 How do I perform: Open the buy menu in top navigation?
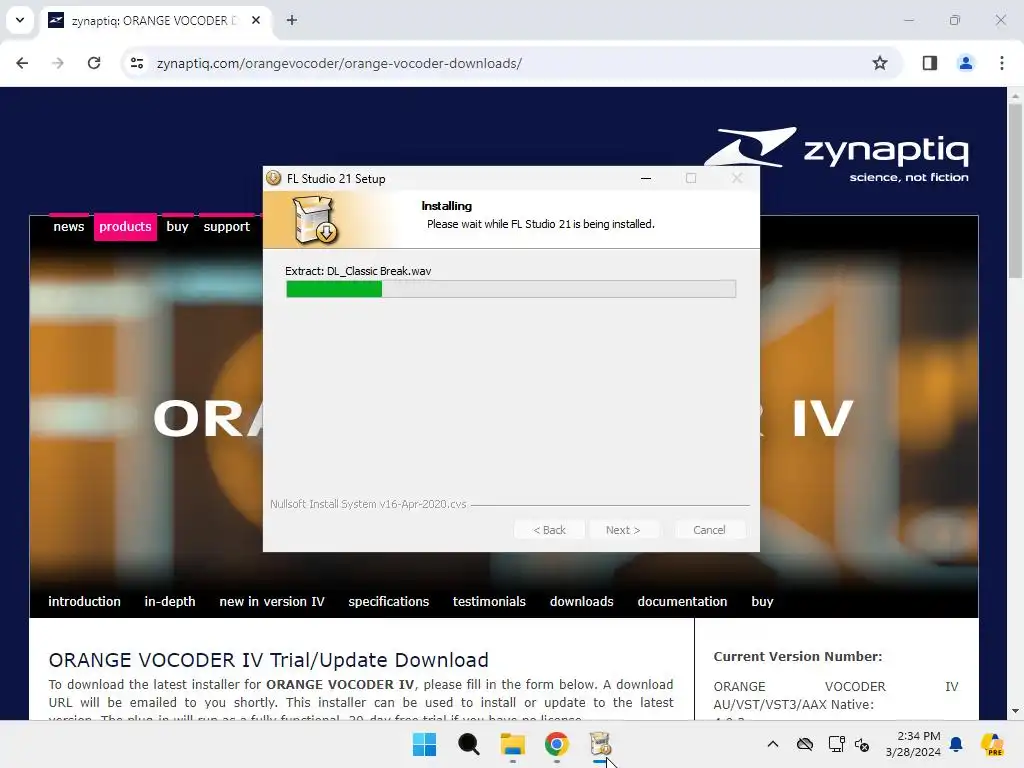pyautogui.click(x=177, y=227)
